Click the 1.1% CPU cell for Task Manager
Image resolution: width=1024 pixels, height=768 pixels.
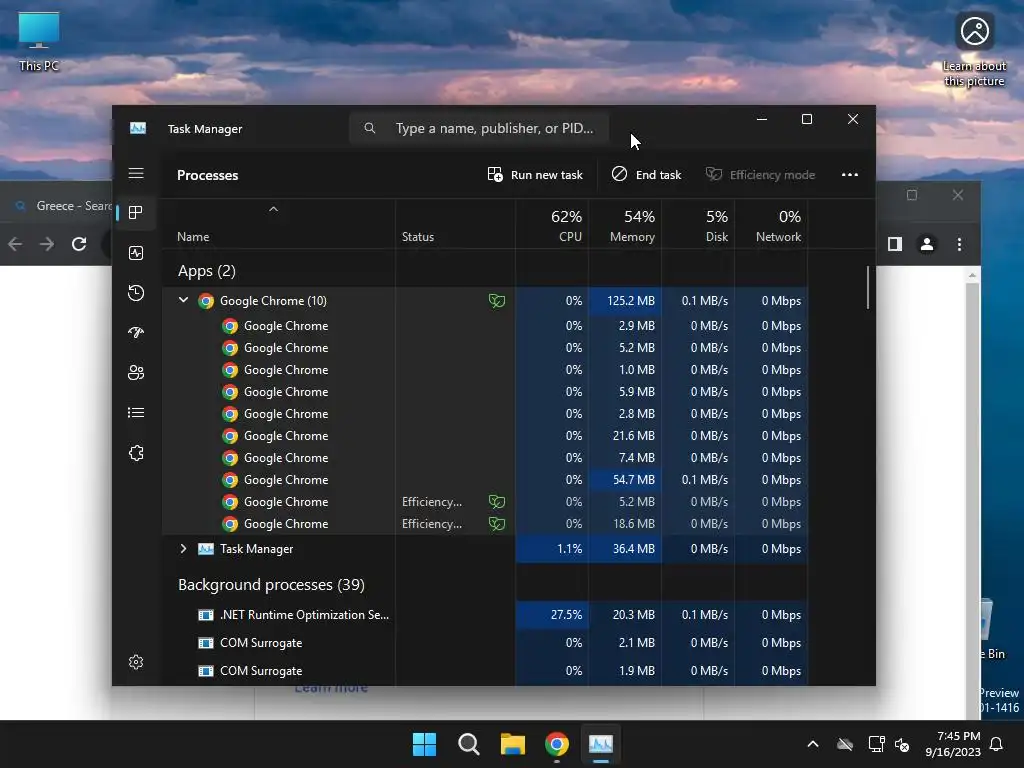coord(552,549)
